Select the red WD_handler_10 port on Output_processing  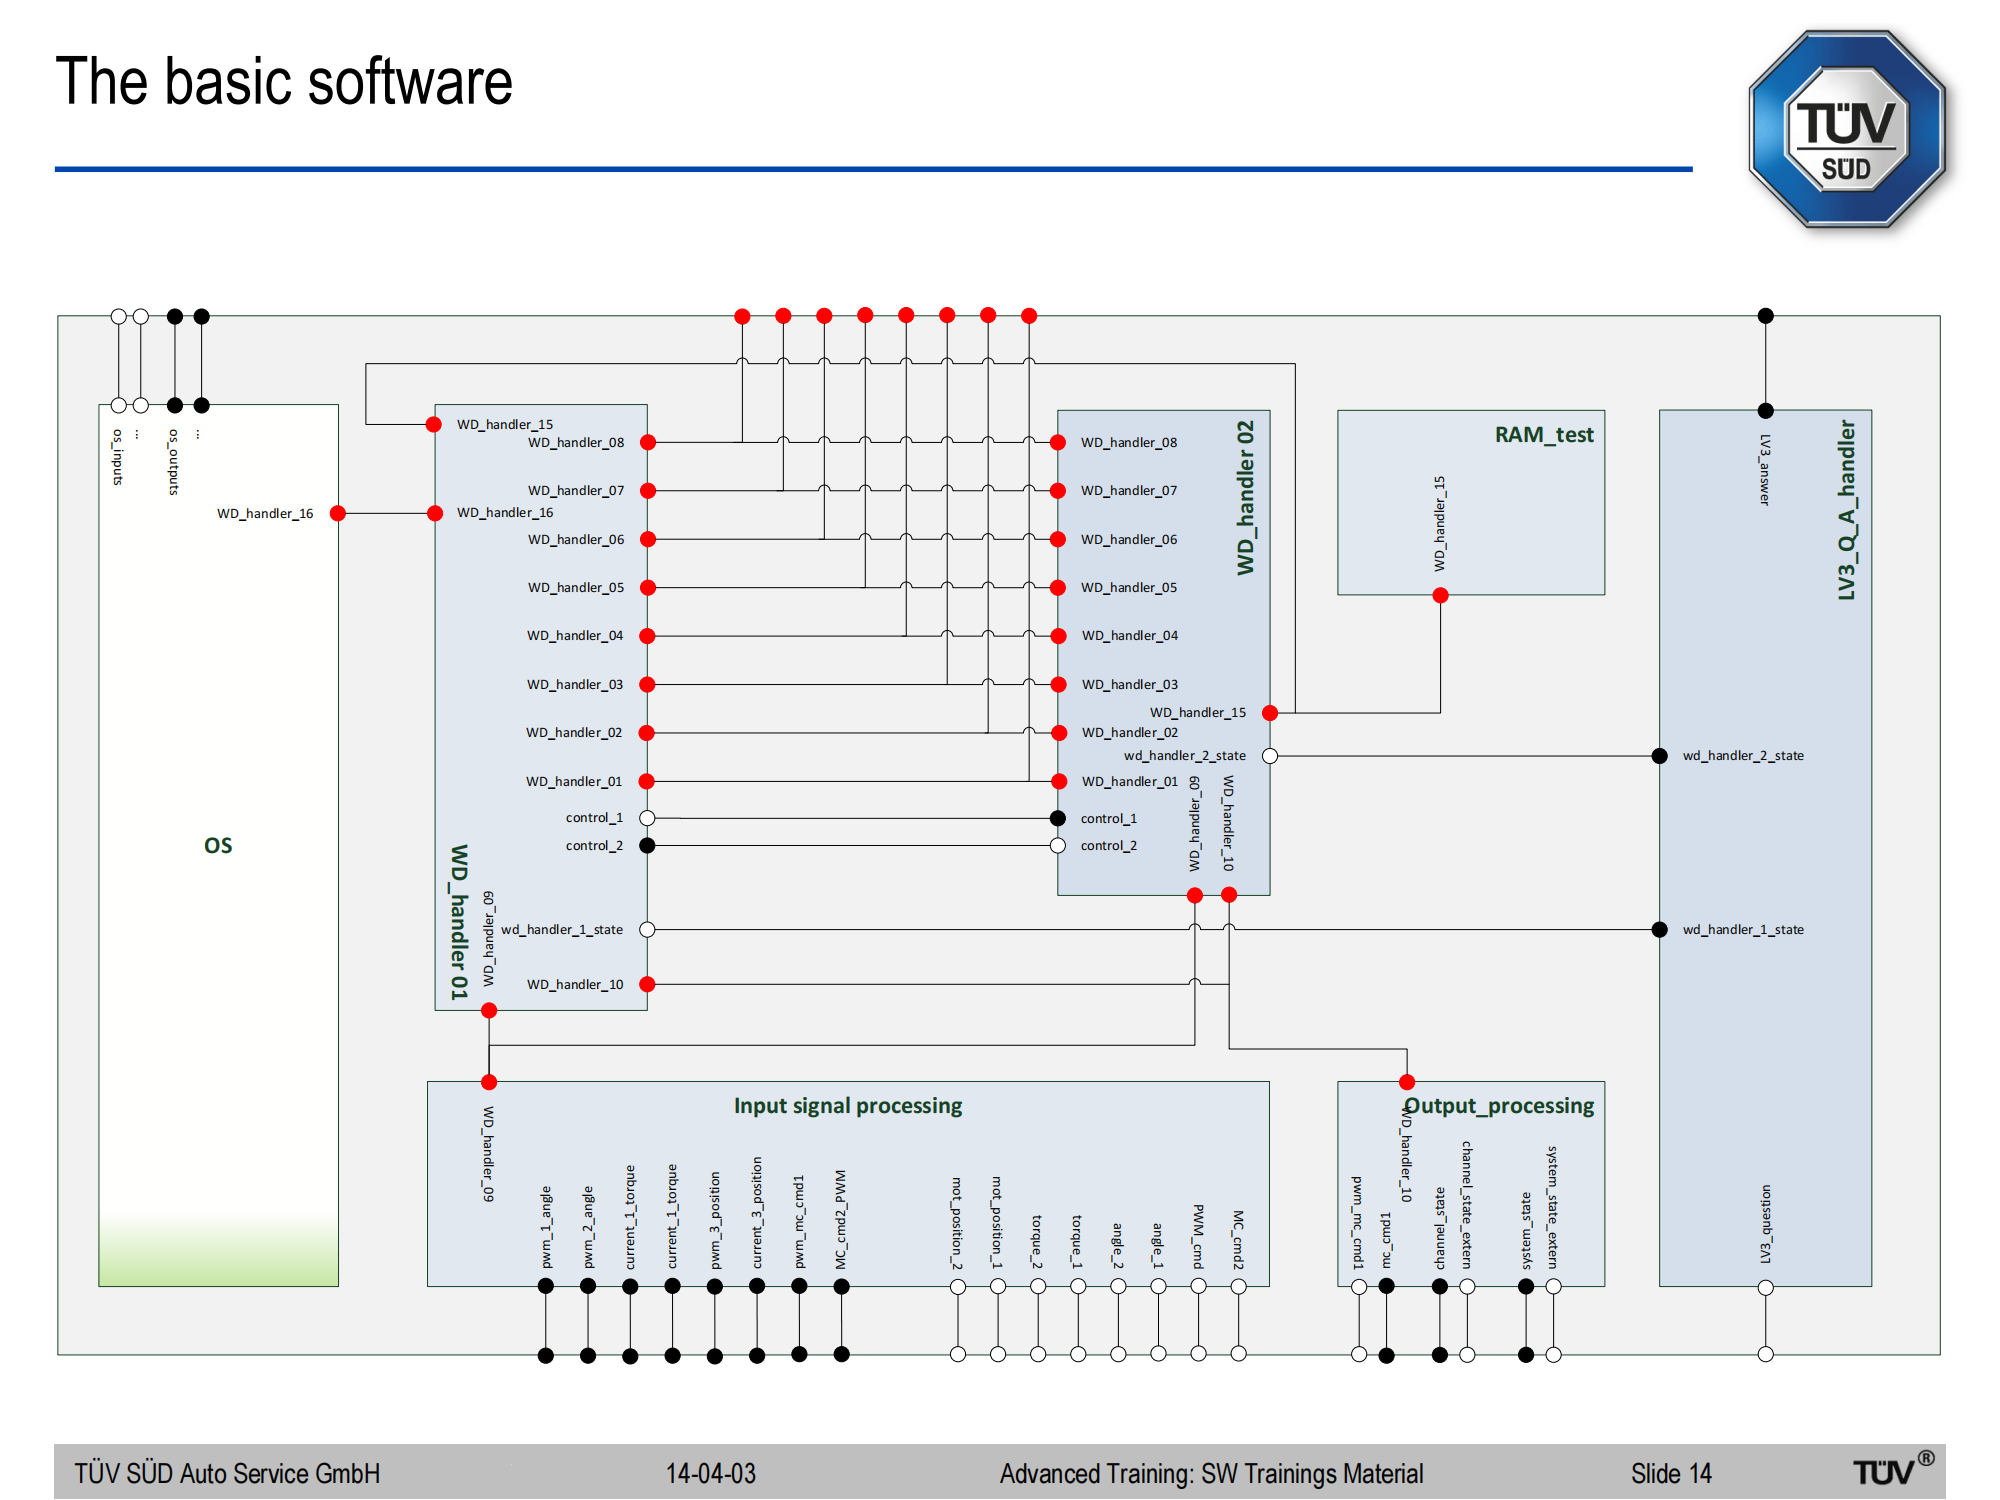click(1406, 1082)
